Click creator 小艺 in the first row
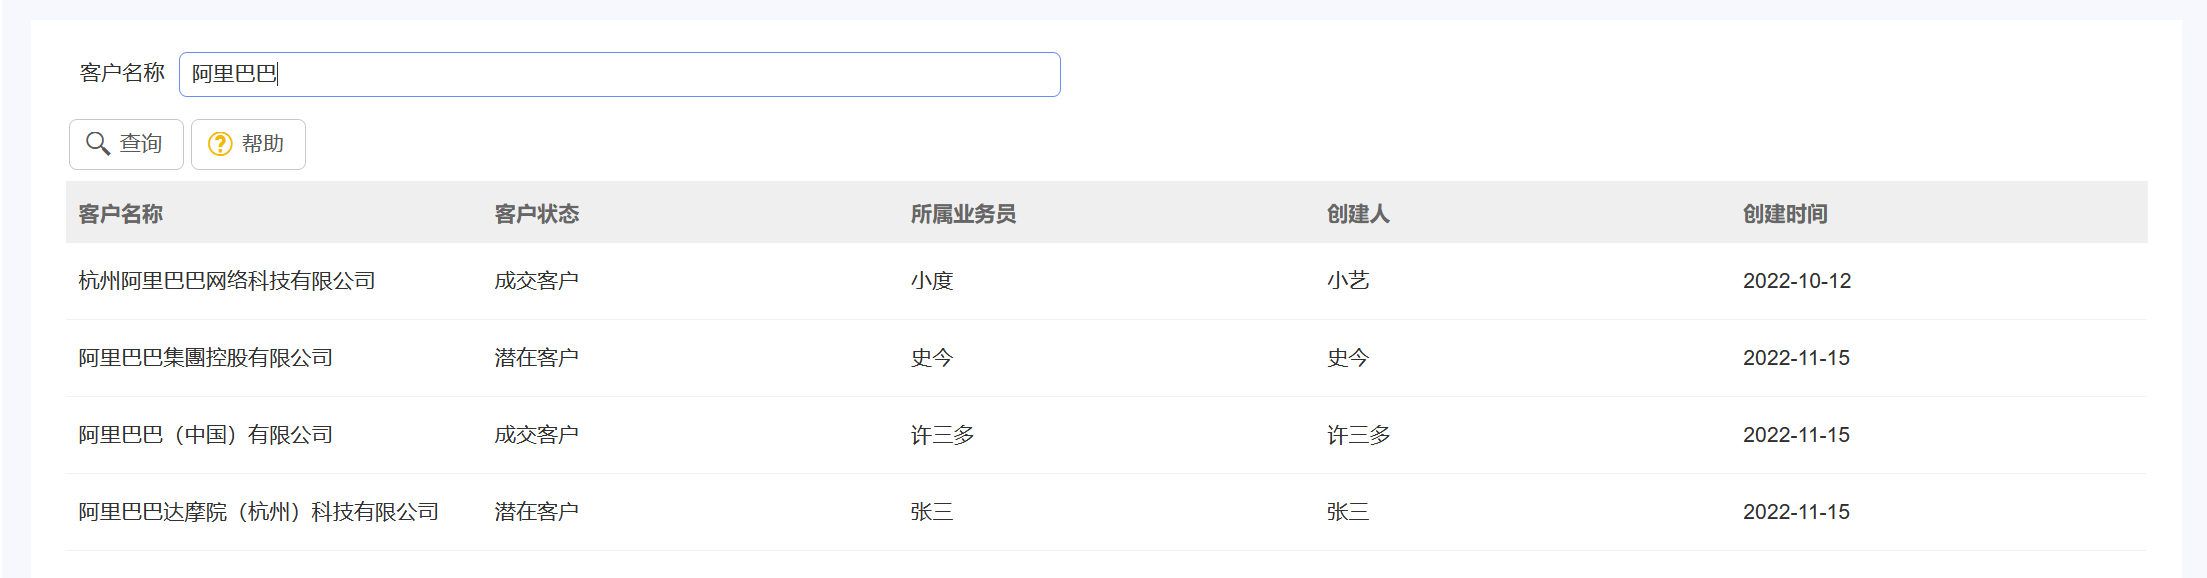The image size is (2207, 578). point(1347,281)
